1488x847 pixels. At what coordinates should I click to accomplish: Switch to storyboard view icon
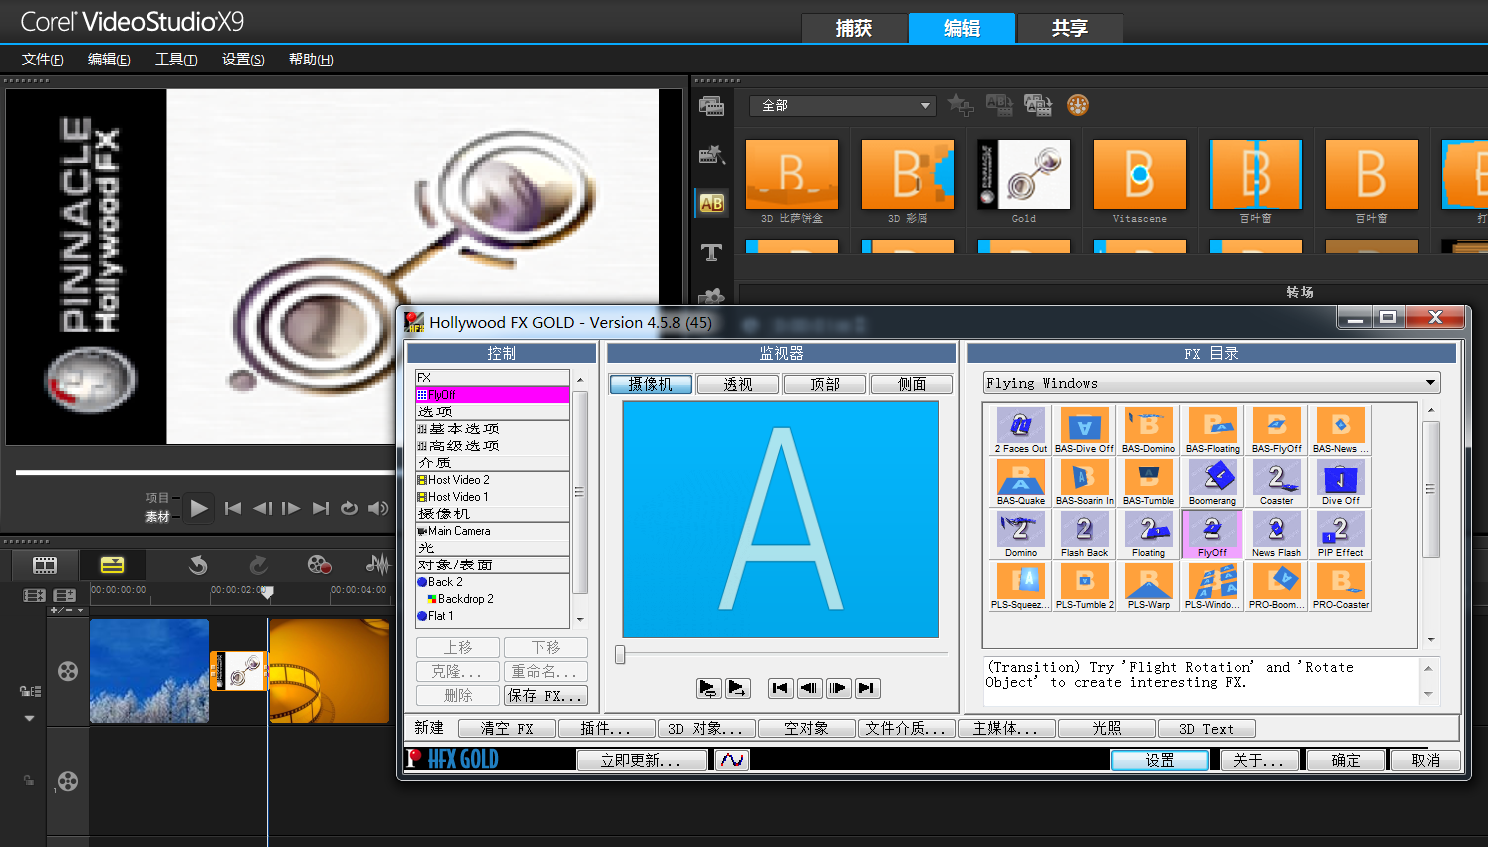(45, 565)
